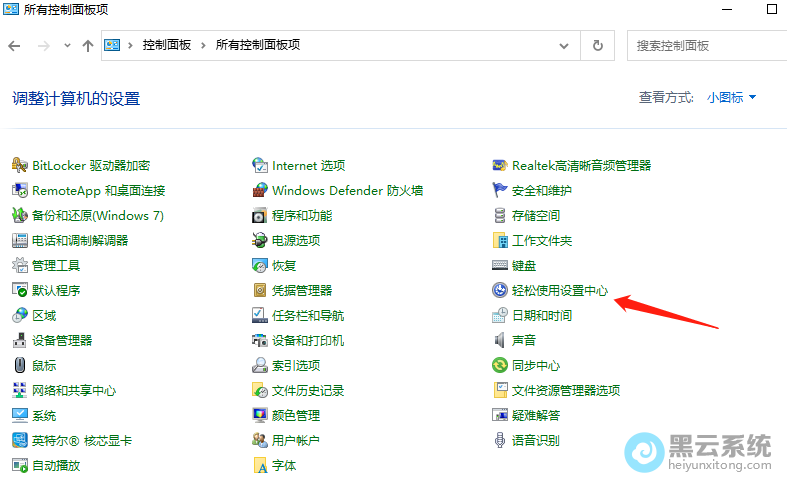Screen dimensions: 787x477
Task: Click the 电源选项 icon
Action: [259, 241]
